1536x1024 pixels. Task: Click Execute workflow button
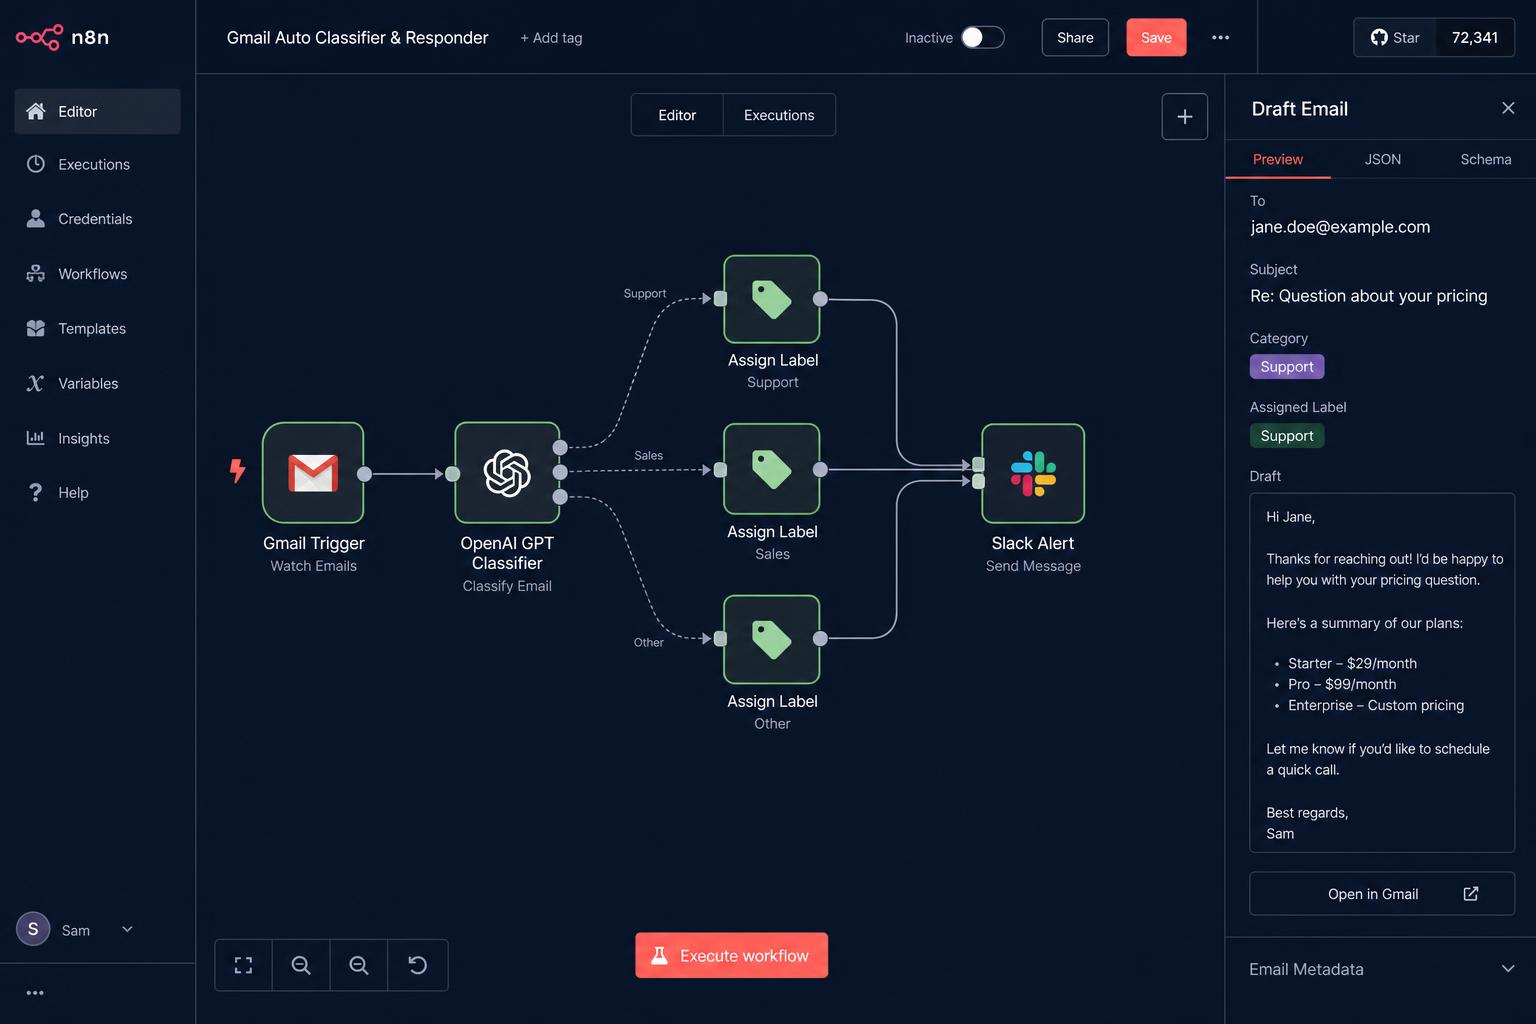pyautogui.click(x=731, y=956)
